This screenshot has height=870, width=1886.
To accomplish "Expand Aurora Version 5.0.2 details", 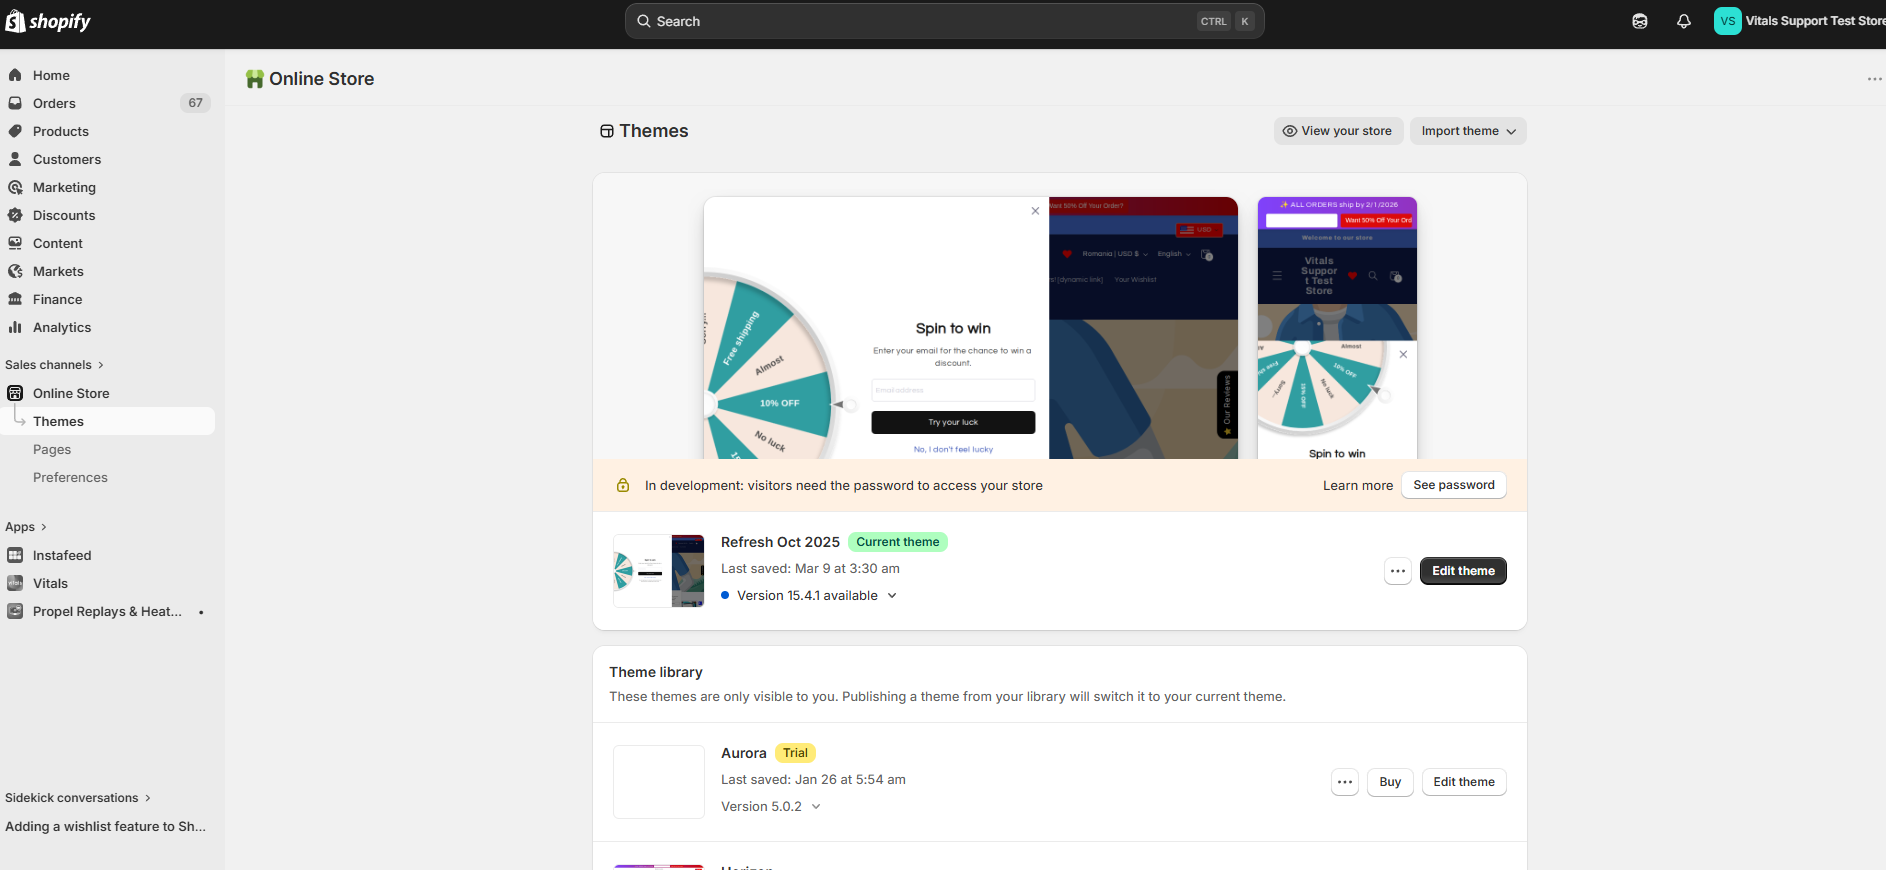I will click(x=816, y=806).
